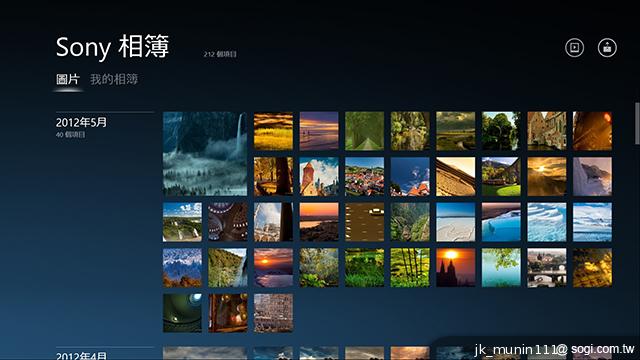Click the 40 個項目 count under 2012年5月
The height and width of the screenshot is (360, 640).
click(71, 135)
